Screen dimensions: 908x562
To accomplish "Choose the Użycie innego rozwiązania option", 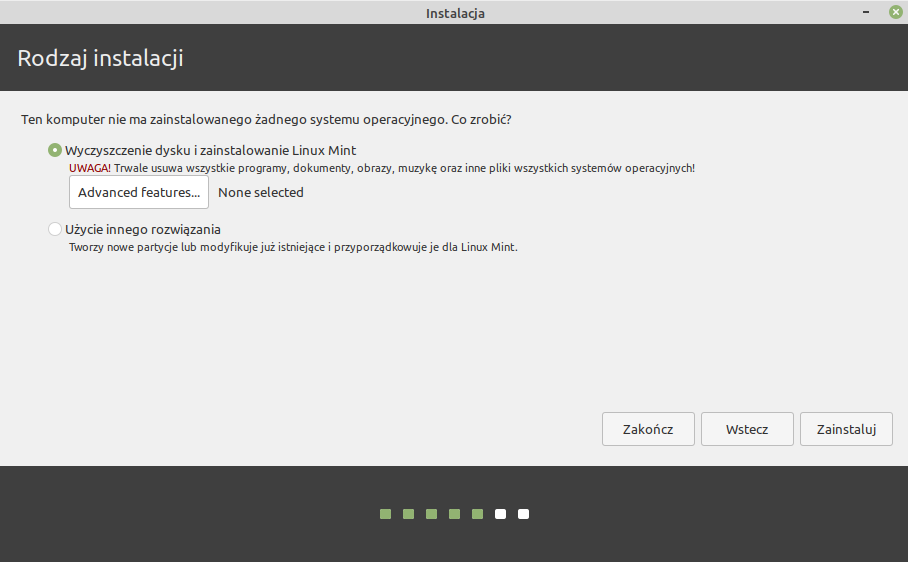I will [x=55, y=229].
